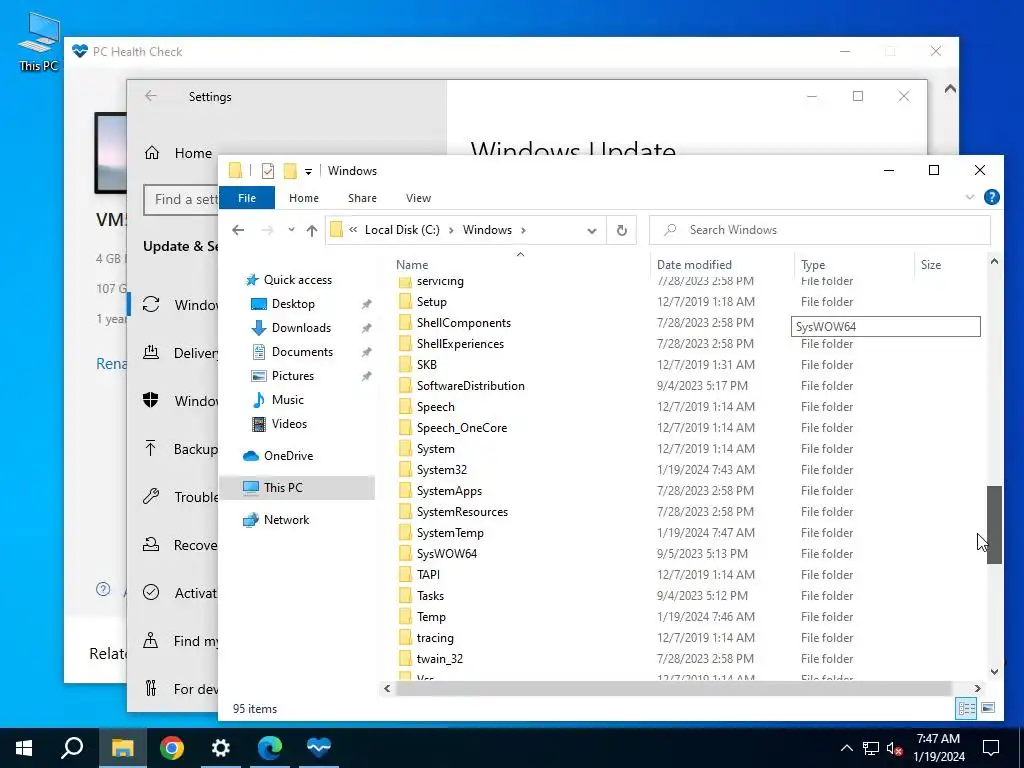1024x768 pixels.
Task: Click the Properties quick access toolbar icon
Action: (268, 171)
